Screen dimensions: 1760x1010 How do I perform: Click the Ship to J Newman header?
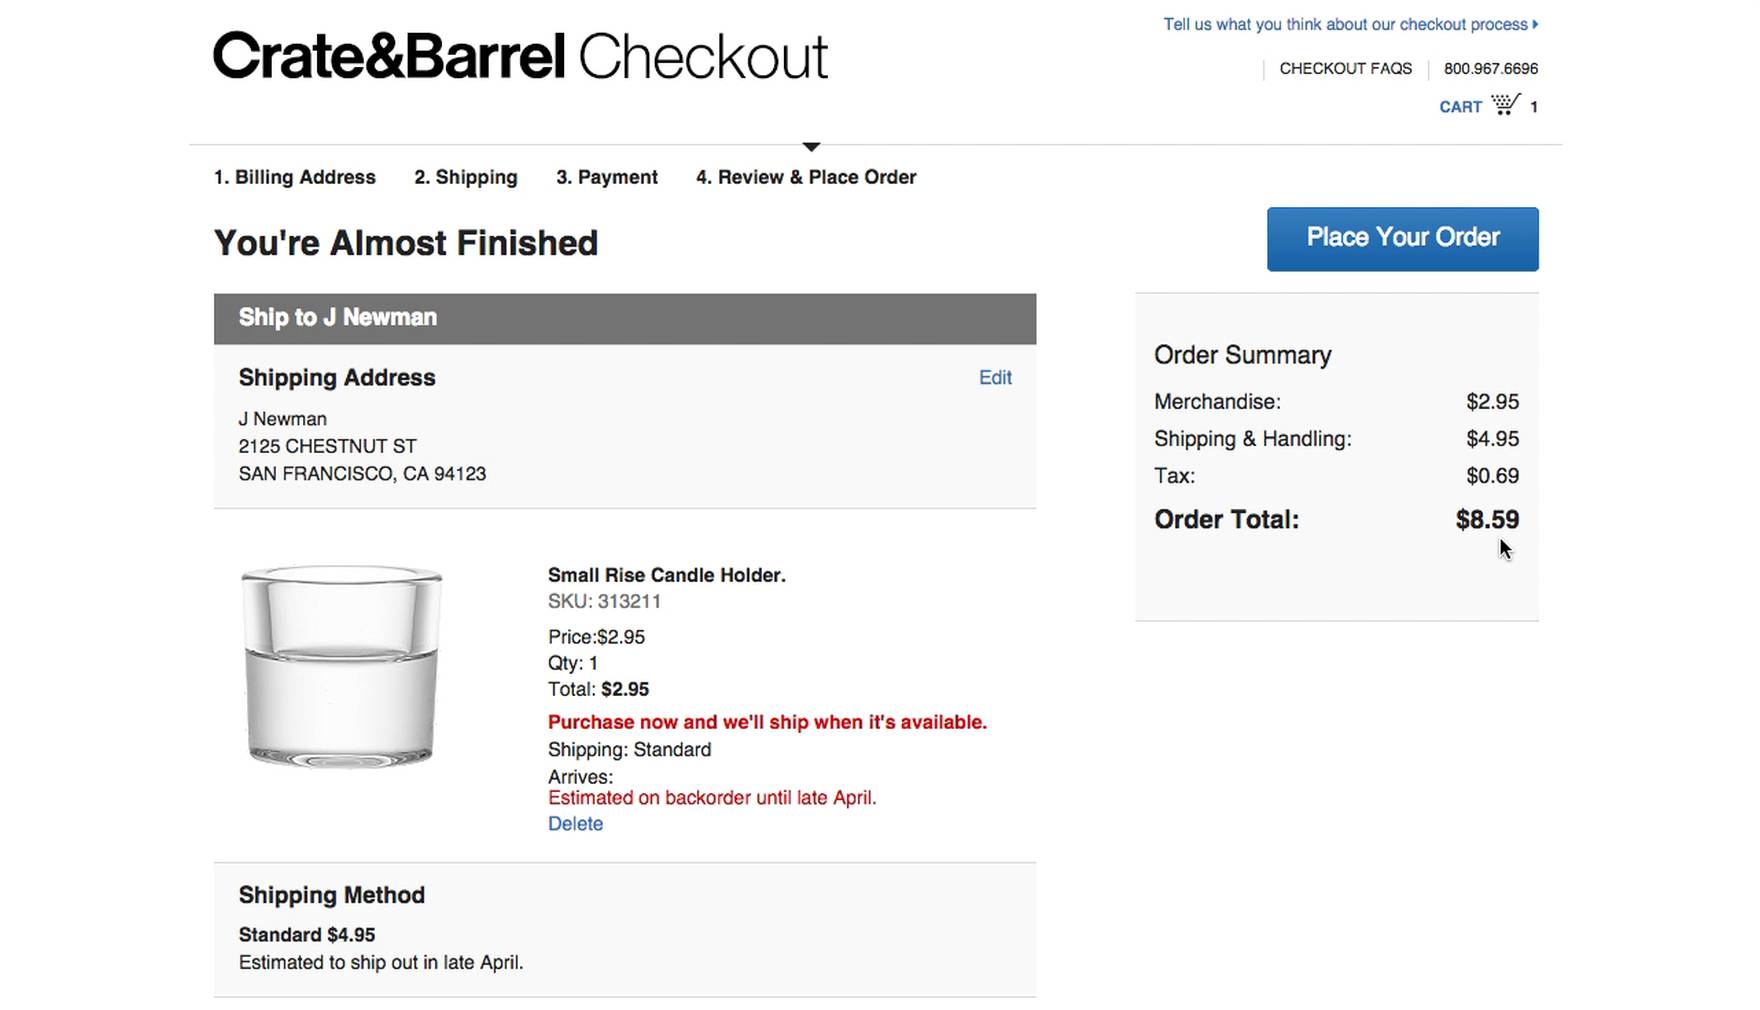pos(337,317)
